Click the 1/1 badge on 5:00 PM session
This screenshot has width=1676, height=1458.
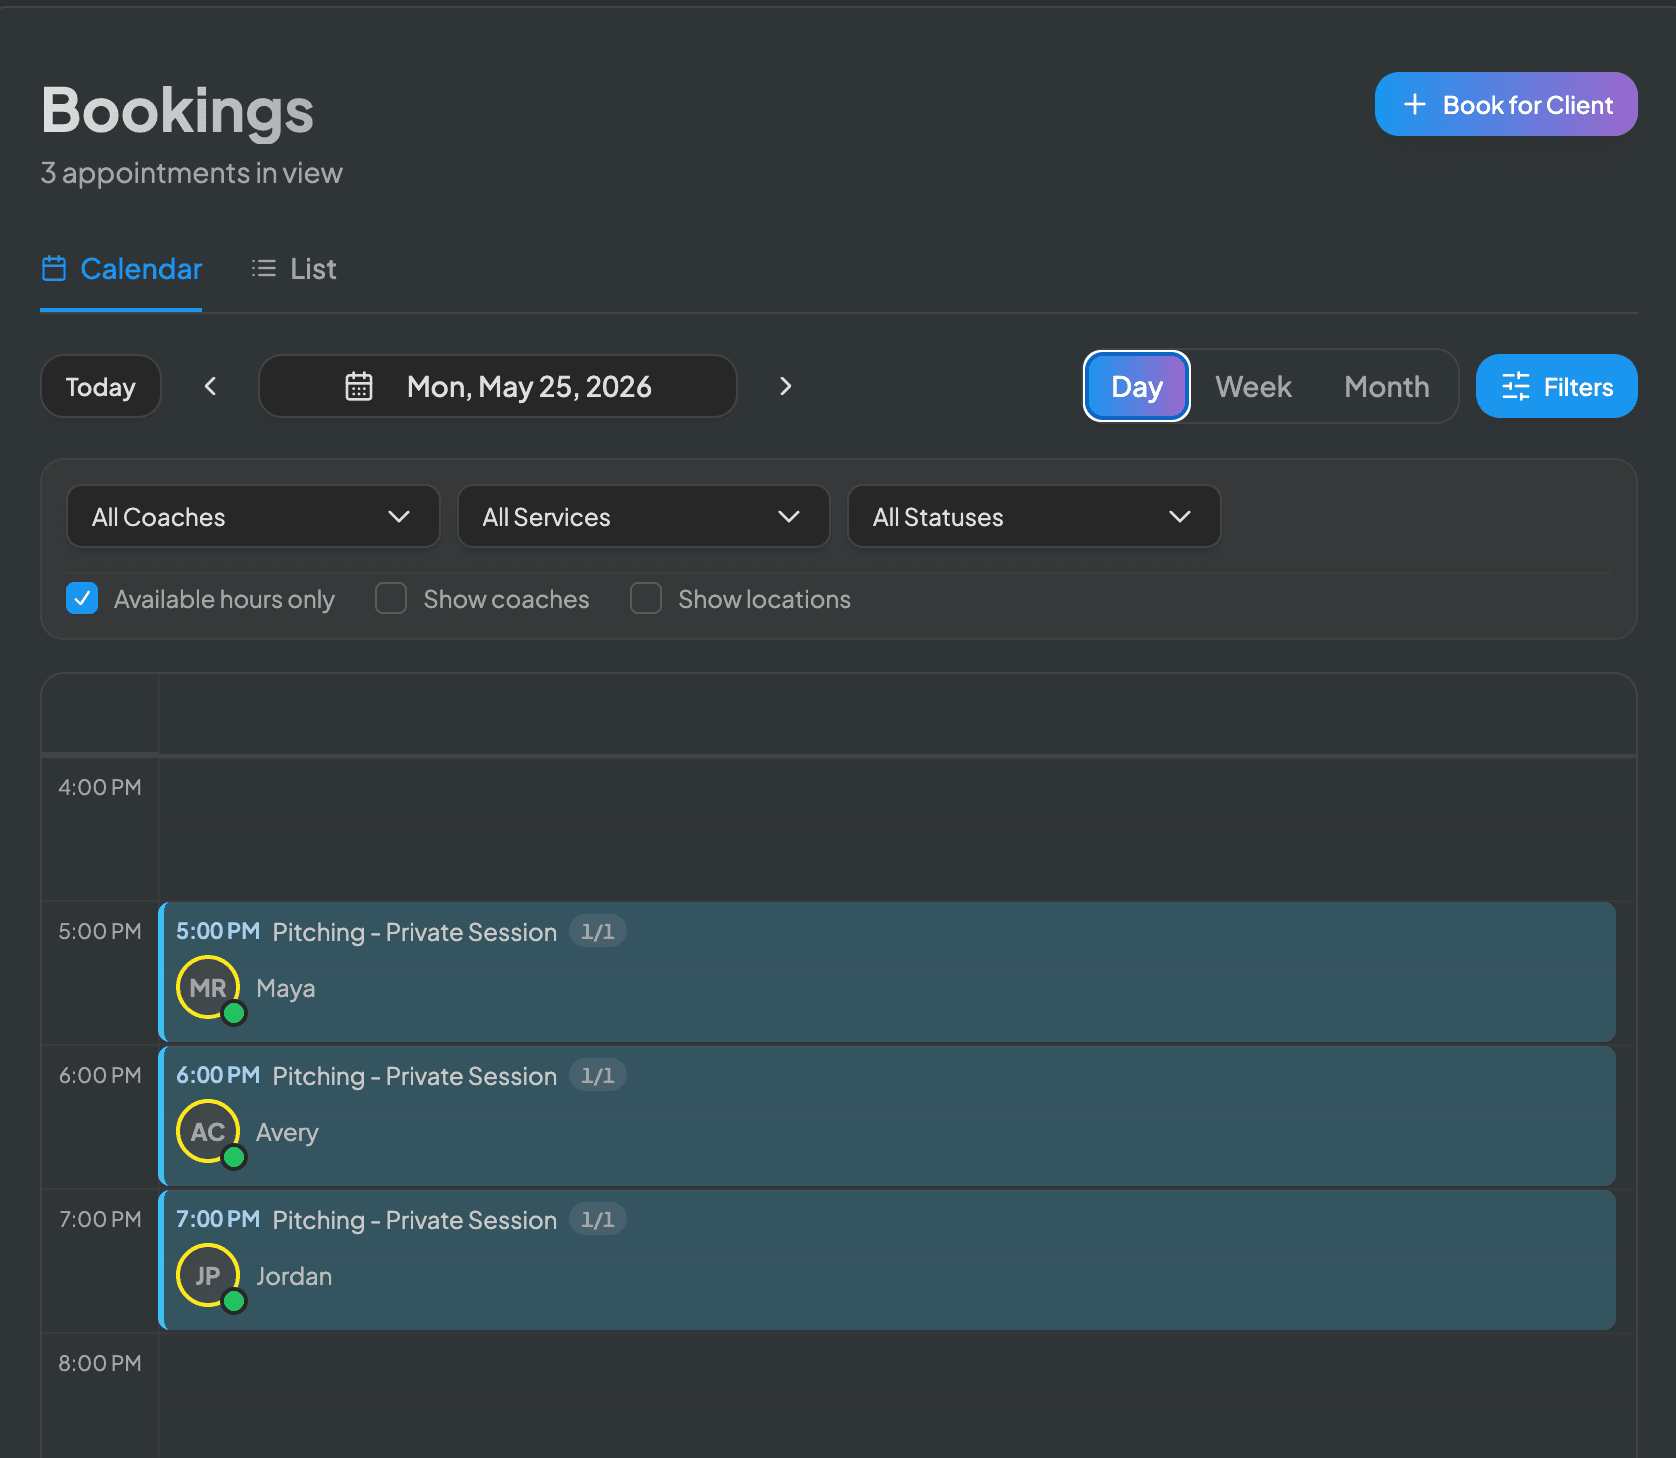pyautogui.click(x=598, y=931)
